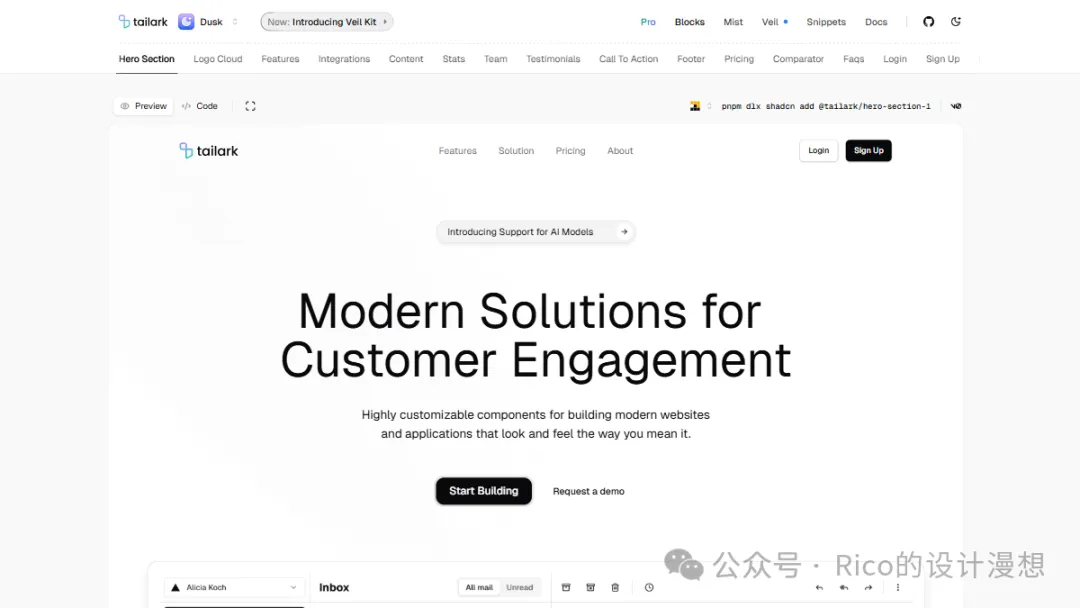Click the pnpm install command to copy
1080x608 pixels.
click(x=825, y=106)
